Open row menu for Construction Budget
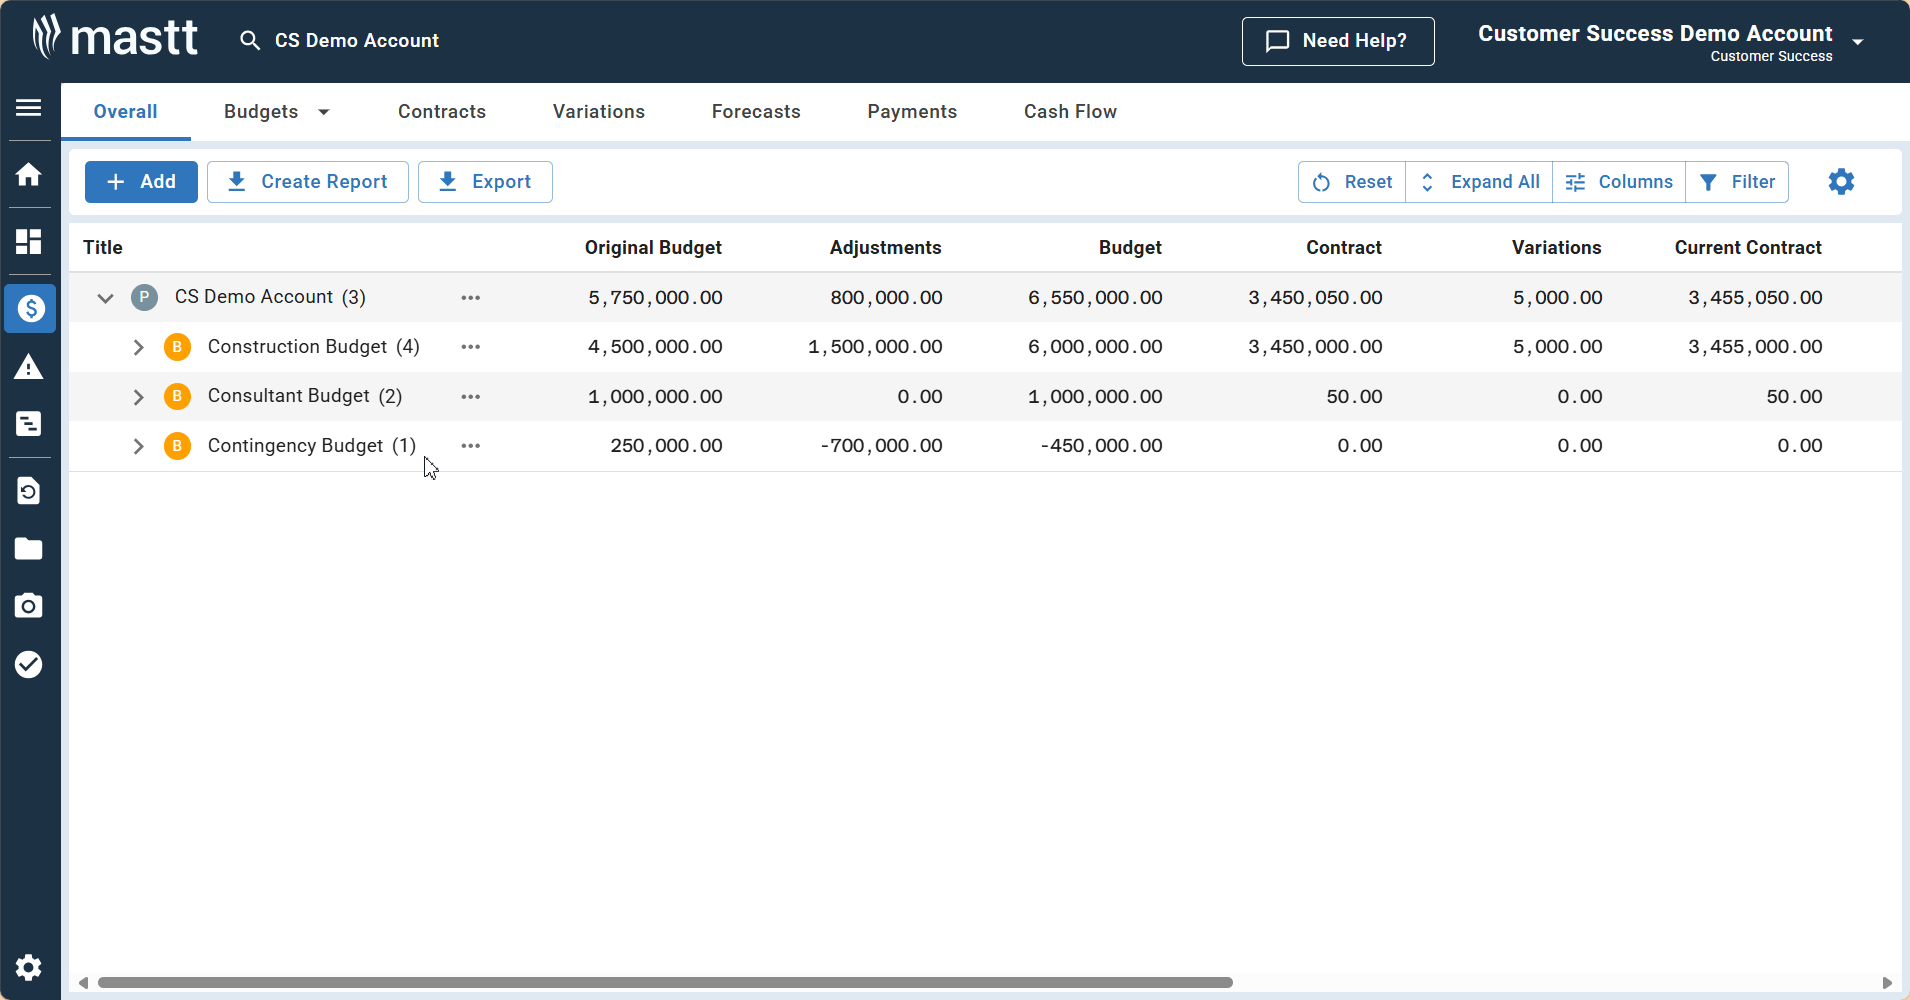 tap(471, 347)
